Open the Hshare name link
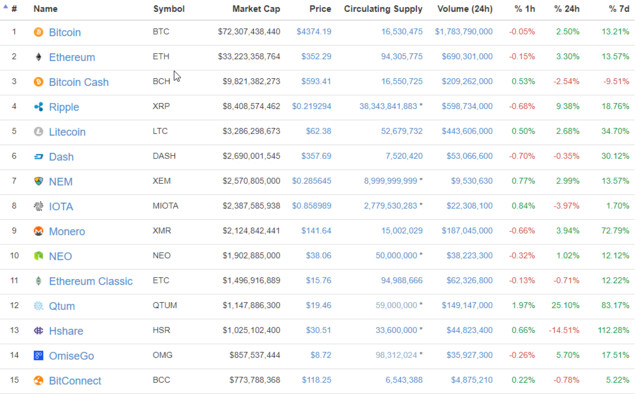Screen dimensions: 640x394 [x=66, y=331]
